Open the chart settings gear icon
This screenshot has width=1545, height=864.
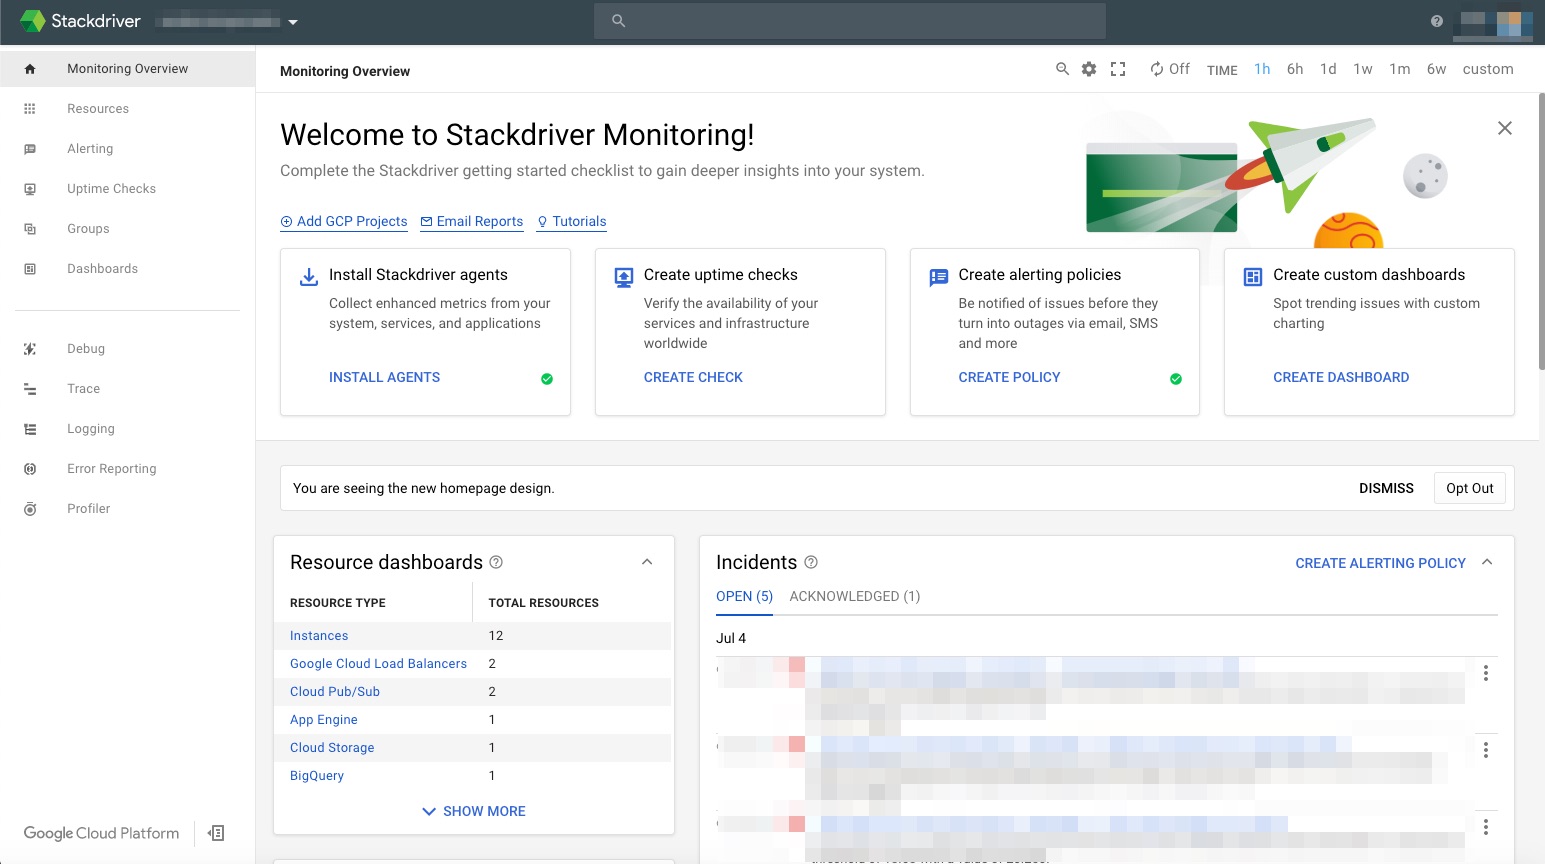[x=1088, y=69]
